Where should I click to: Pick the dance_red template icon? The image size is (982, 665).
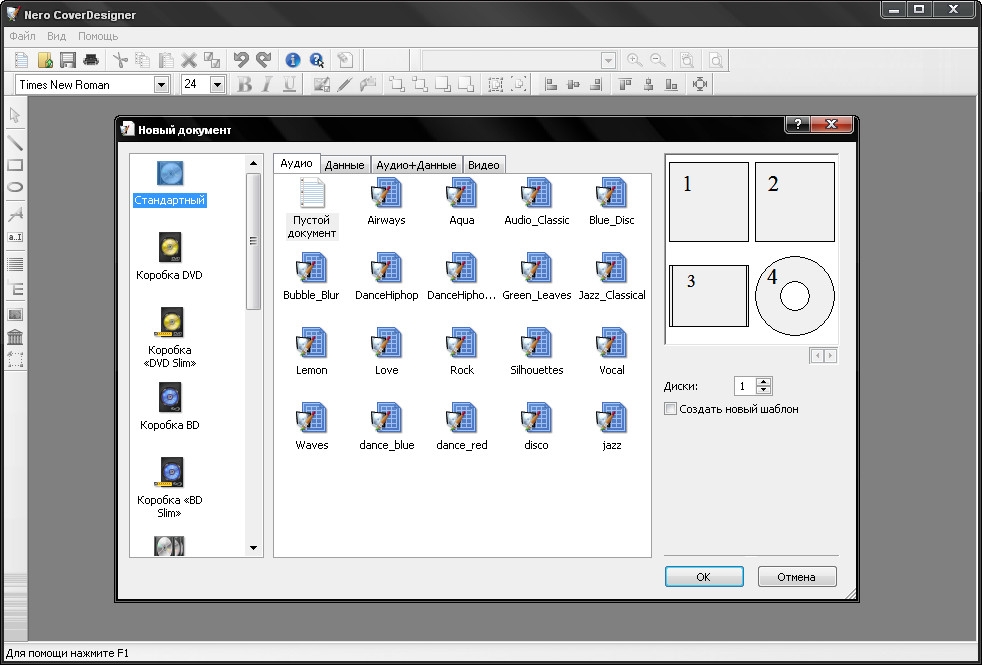(462, 419)
